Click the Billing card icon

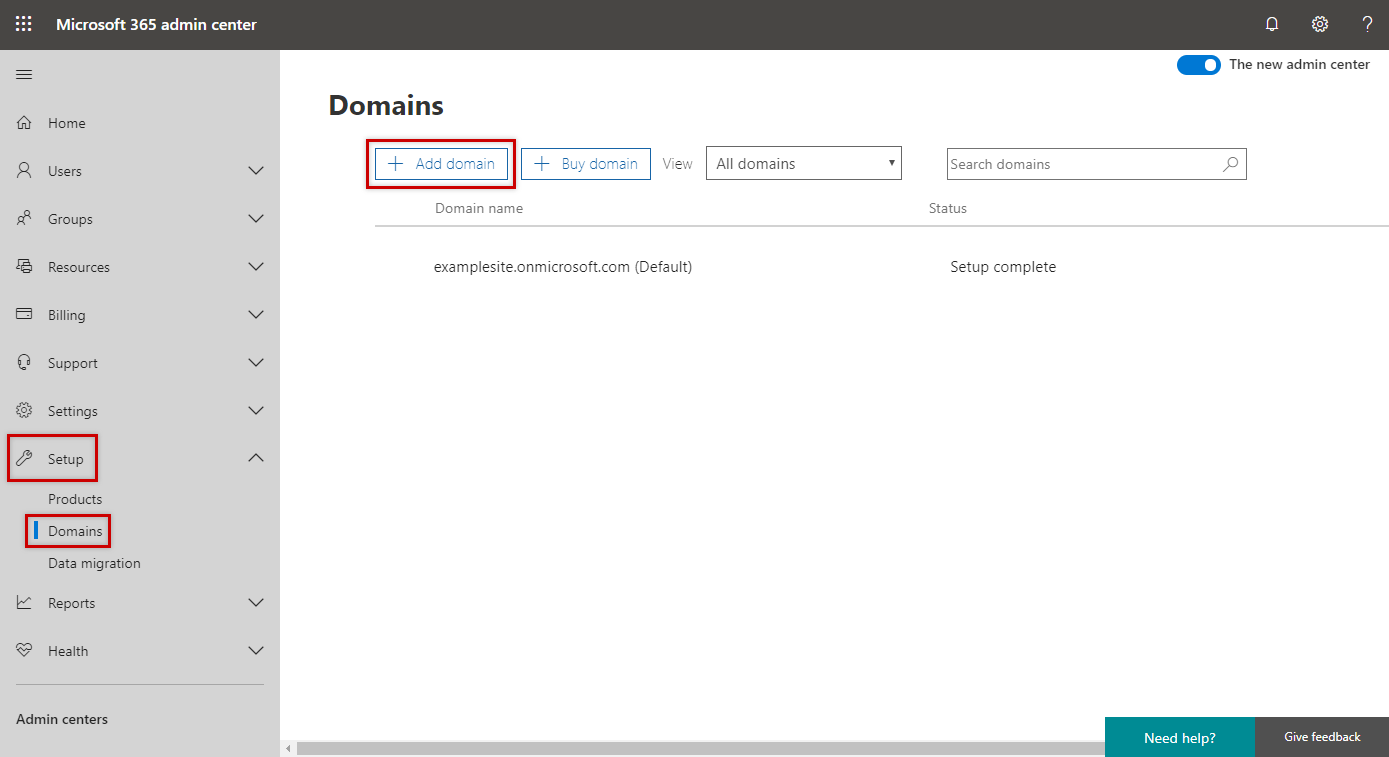25,315
